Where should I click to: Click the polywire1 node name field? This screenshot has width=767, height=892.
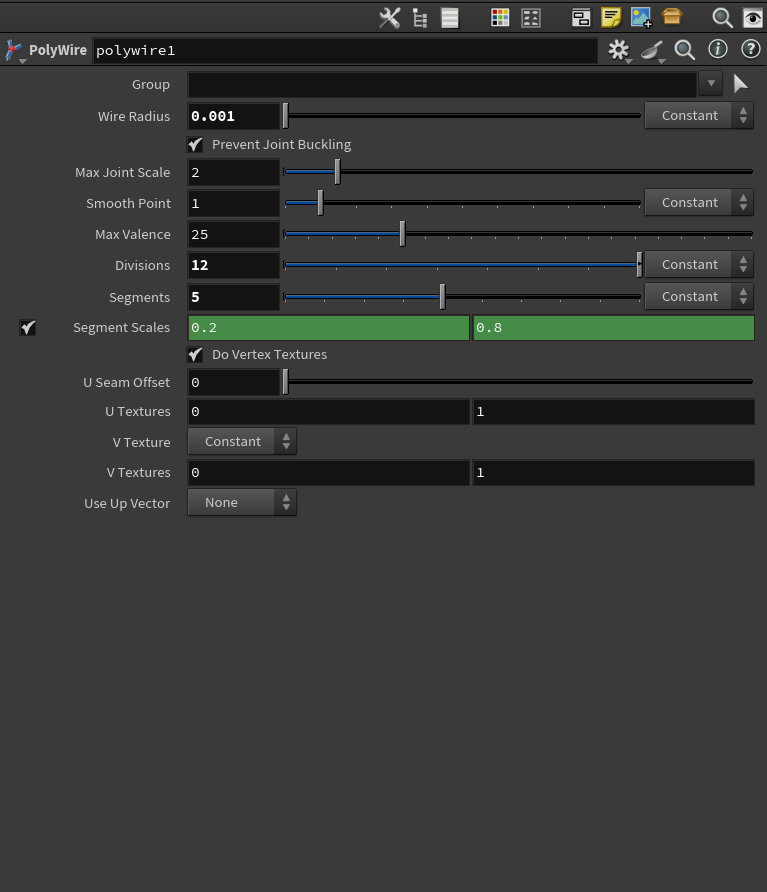click(344, 50)
